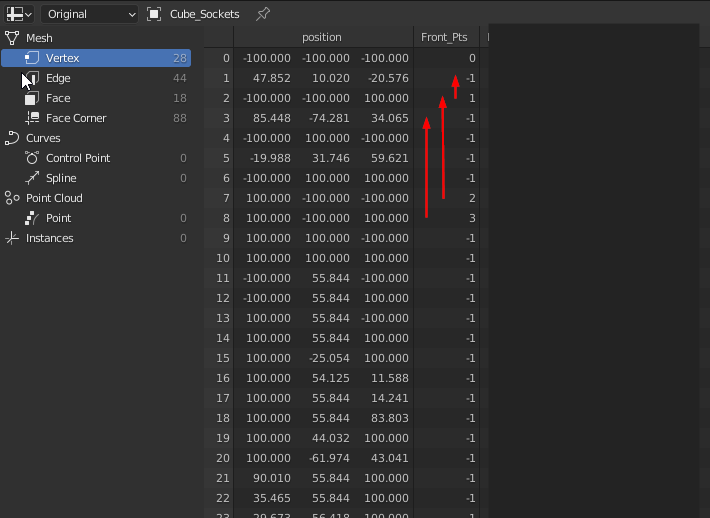This screenshot has height=518, width=710.
Task: Click the Edge count 44
Action: click(x=180, y=78)
